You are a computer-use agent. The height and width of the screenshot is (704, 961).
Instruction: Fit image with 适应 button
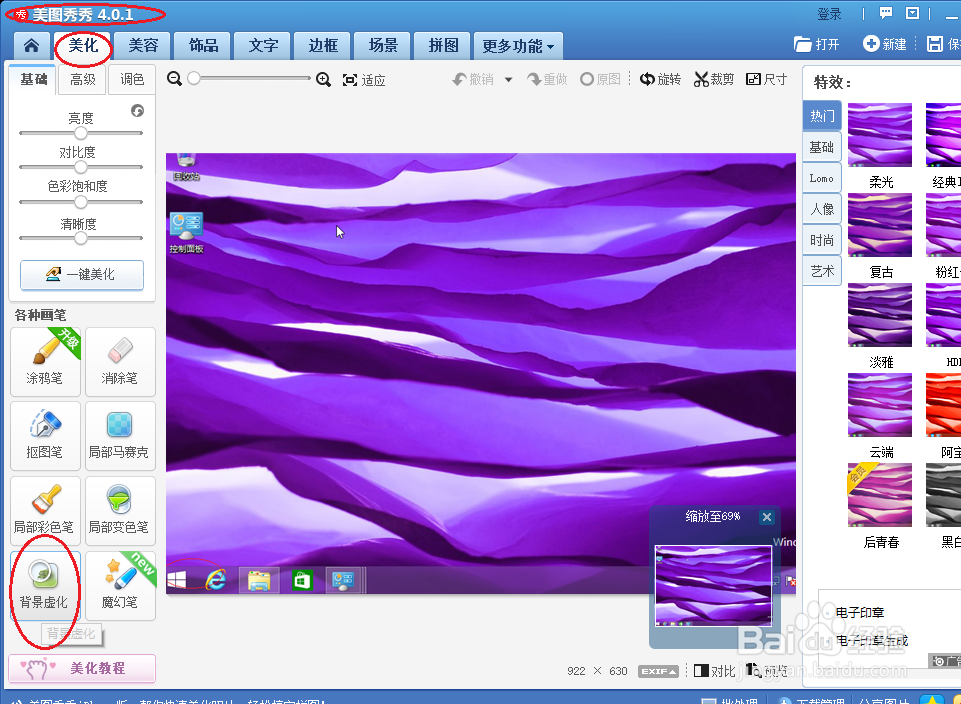pyautogui.click(x=364, y=80)
